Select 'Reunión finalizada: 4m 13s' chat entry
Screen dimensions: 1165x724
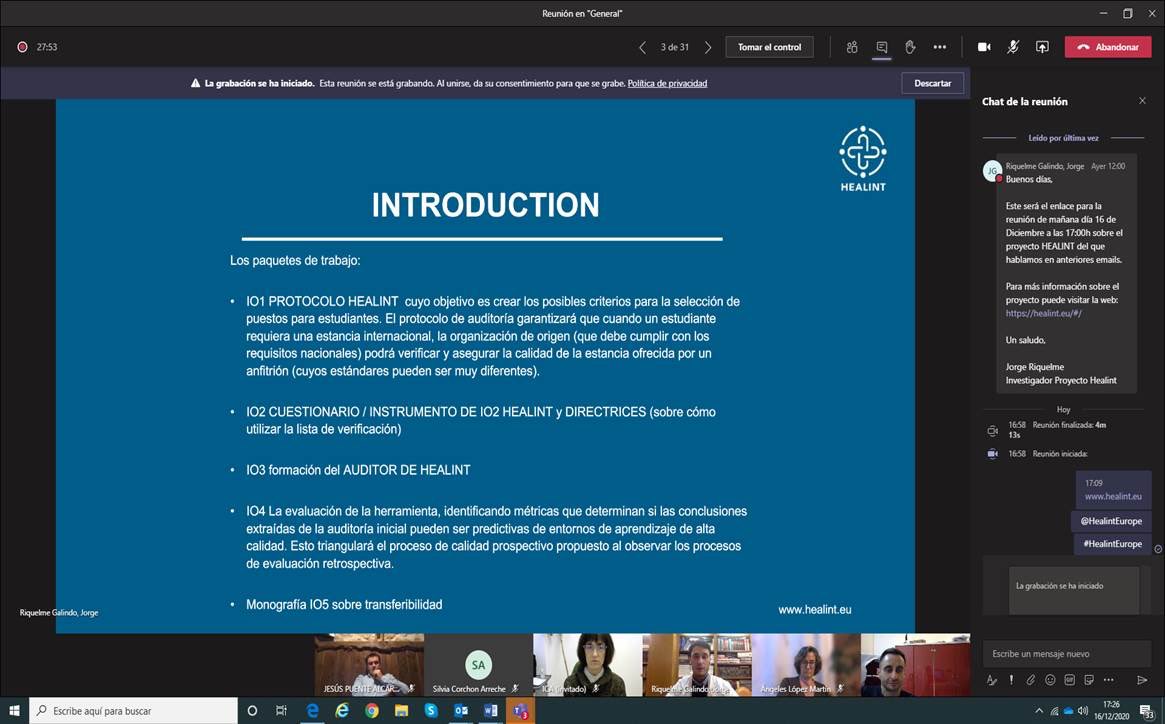(x=1057, y=430)
